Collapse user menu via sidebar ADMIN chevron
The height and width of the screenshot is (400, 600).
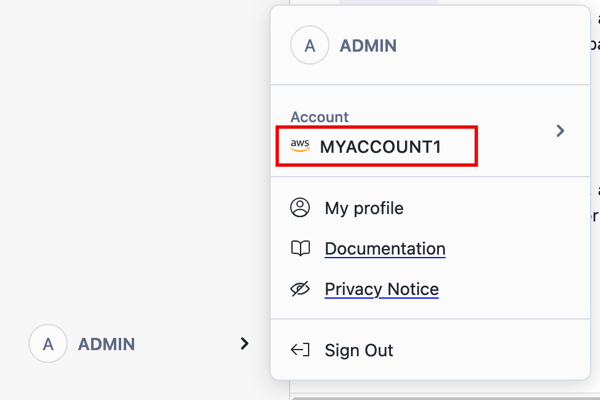244,344
